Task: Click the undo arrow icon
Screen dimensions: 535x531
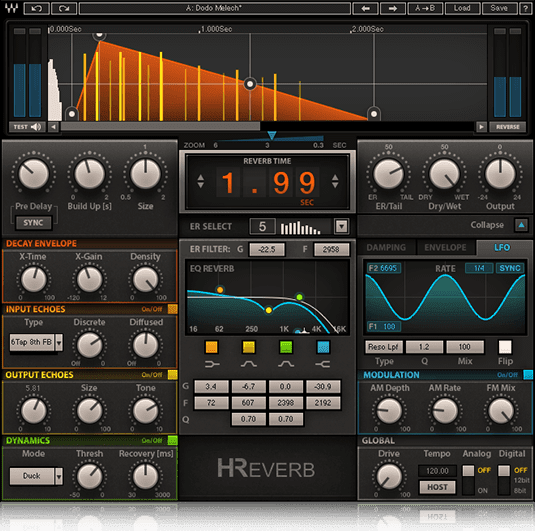Action: coord(37,8)
